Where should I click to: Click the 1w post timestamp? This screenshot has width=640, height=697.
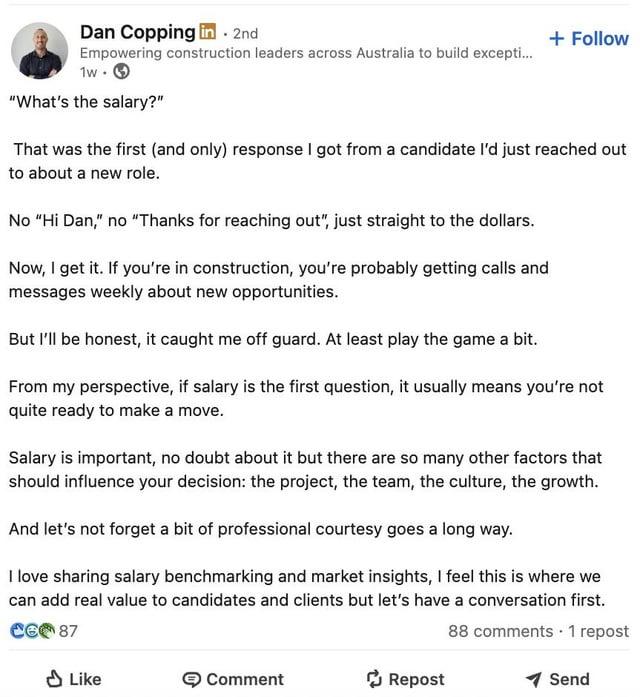[89, 72]
